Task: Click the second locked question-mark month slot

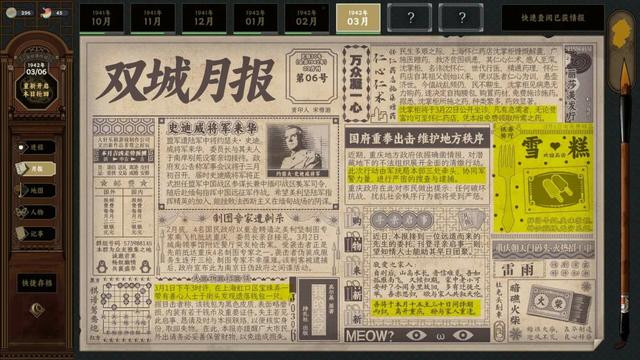Action: tap(461, 18)
